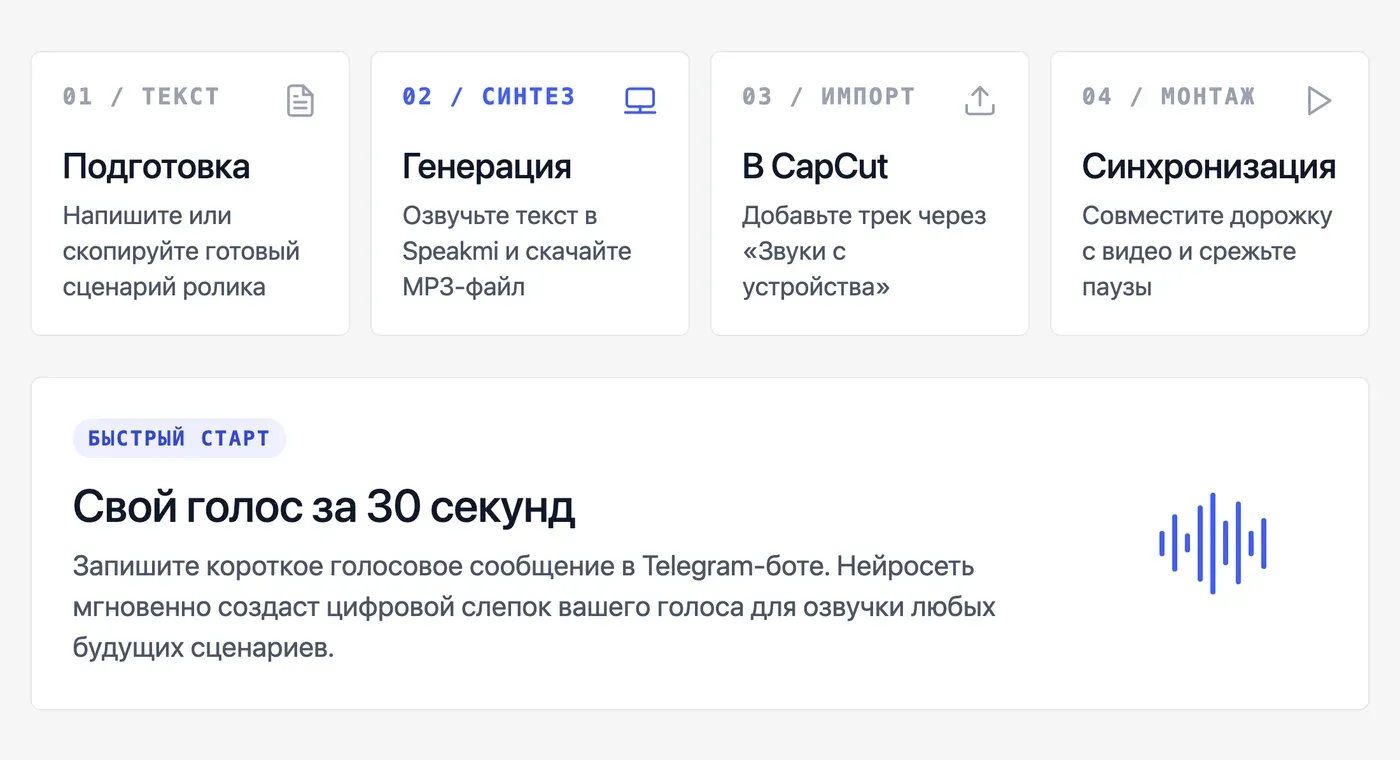Click the "02 / СИНТЕЗ" step label
The image size is (1400, 760).
[489, 97]
